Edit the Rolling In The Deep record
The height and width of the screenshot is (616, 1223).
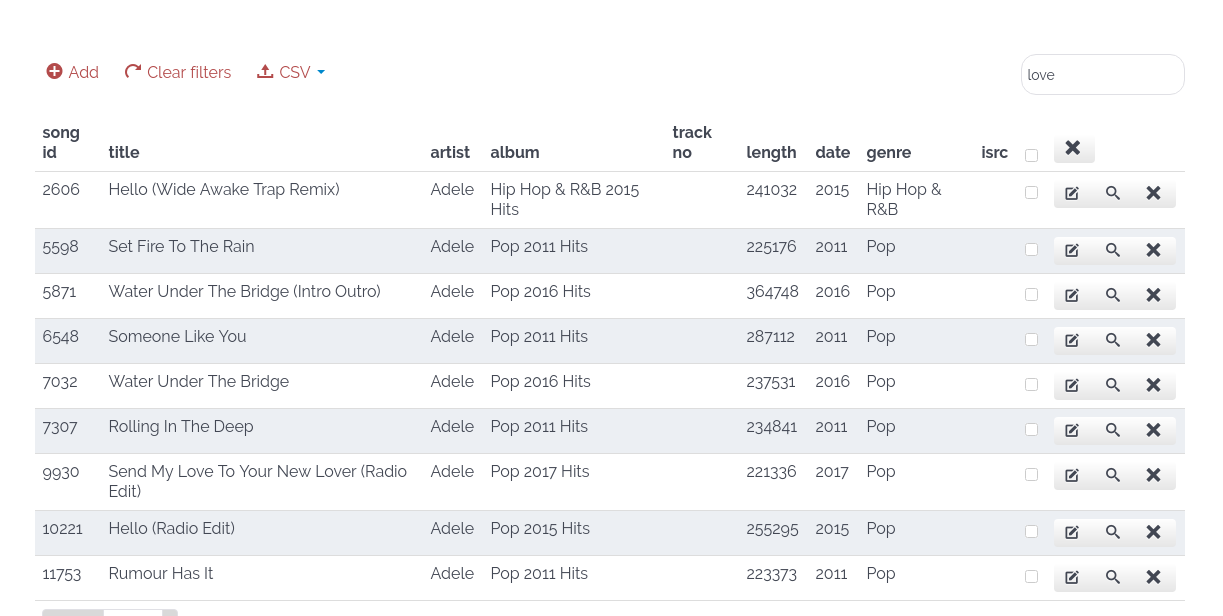click(x=1072, y=430)
